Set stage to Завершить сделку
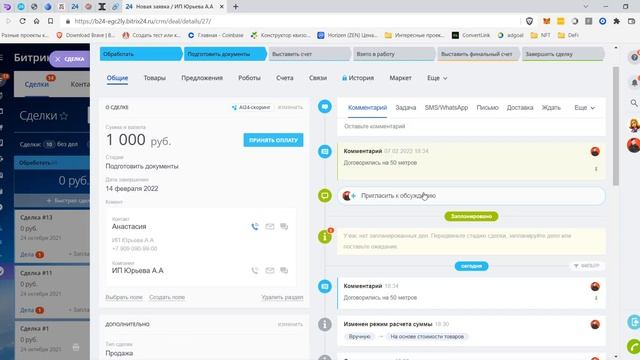 click(x=562, y=54)
